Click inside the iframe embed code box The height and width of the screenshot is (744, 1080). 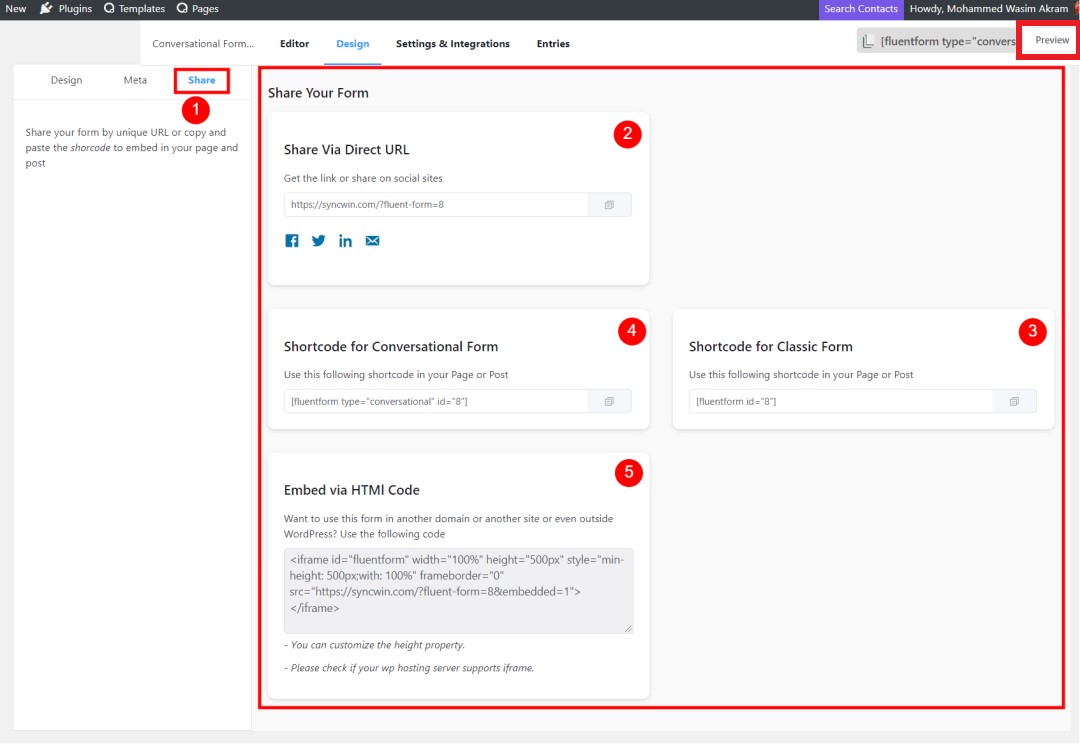[457, 590]
